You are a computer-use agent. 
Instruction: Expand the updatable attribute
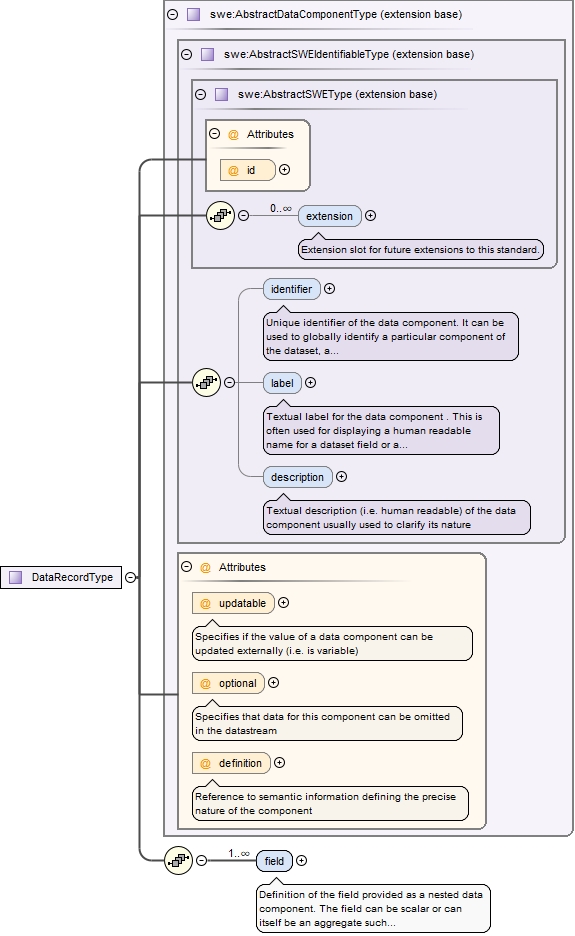click(284, 603)
